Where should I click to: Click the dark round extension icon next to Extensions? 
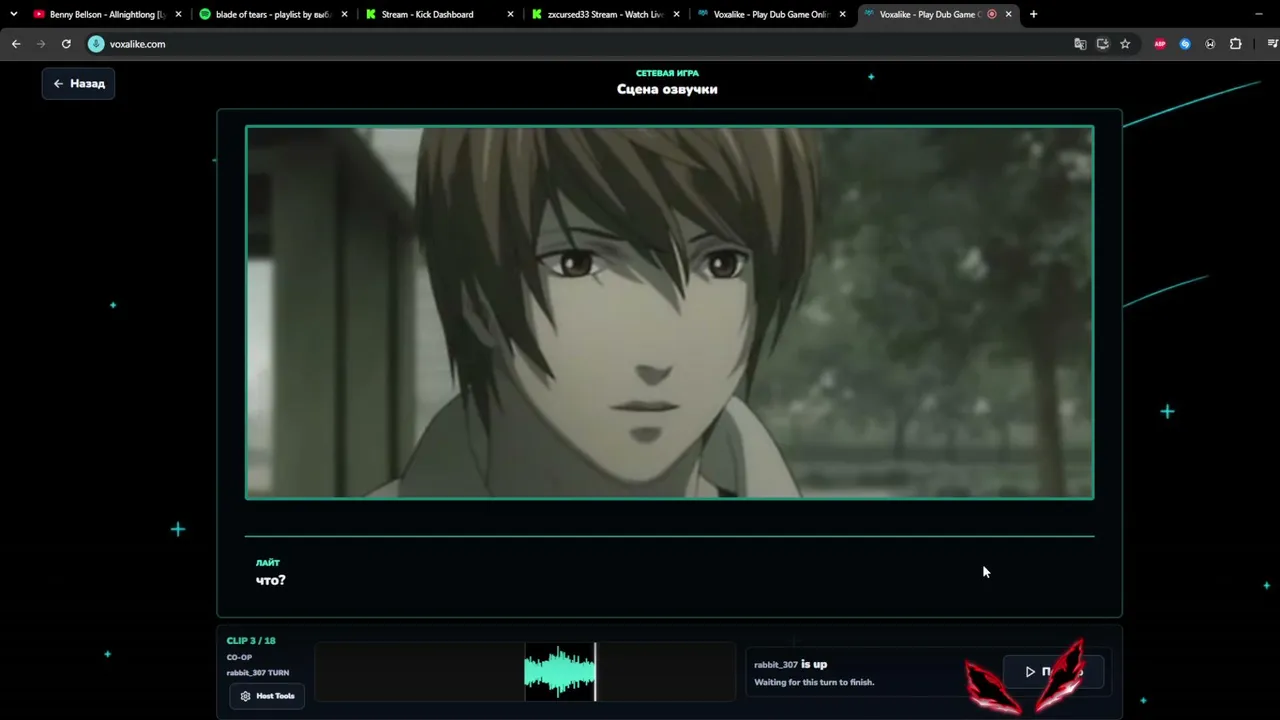[1210, 44]
